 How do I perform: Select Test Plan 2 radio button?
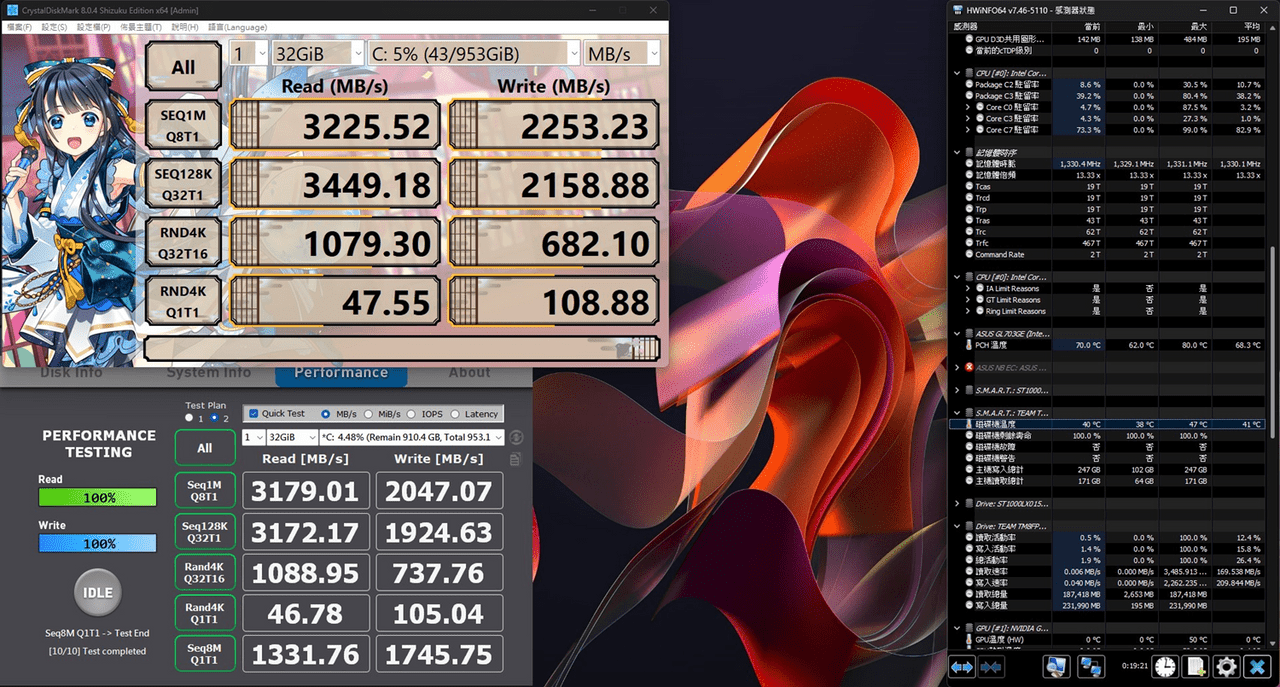pyautogui.click(x=213, y=417)
